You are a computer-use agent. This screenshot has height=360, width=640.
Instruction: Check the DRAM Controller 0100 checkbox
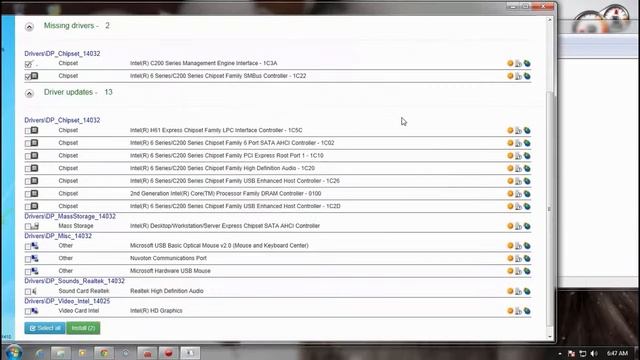28,194
